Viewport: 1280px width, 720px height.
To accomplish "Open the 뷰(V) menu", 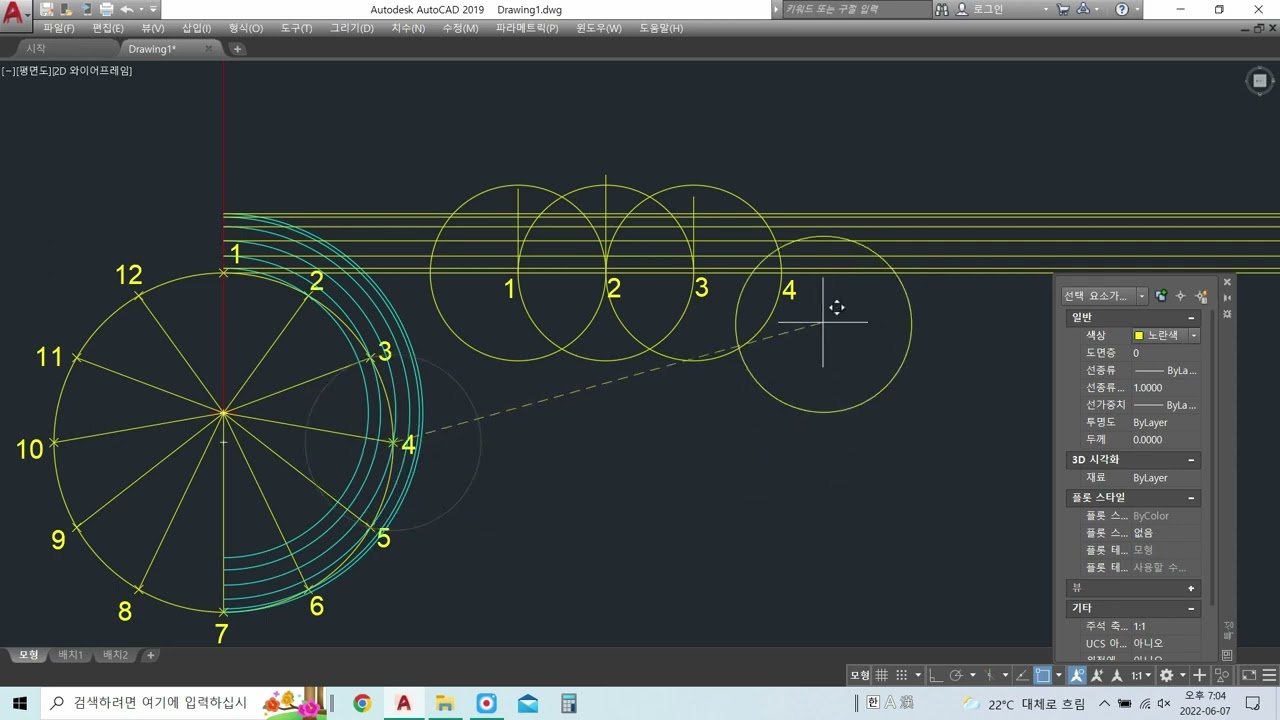I will point(153,28).
